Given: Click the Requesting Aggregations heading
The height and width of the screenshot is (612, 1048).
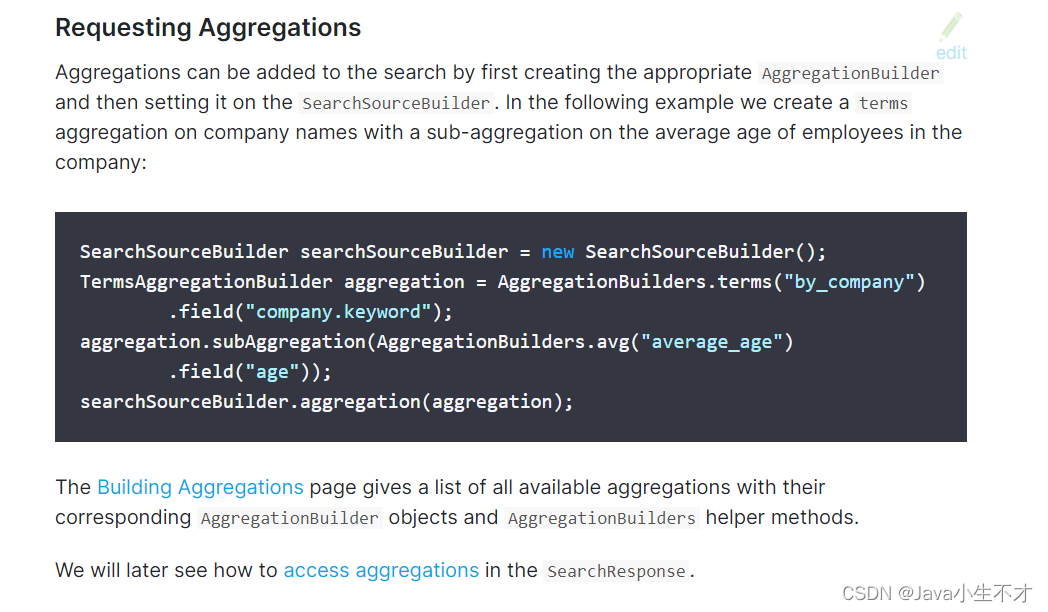Looking at the screenshot, I should point(208,27).
